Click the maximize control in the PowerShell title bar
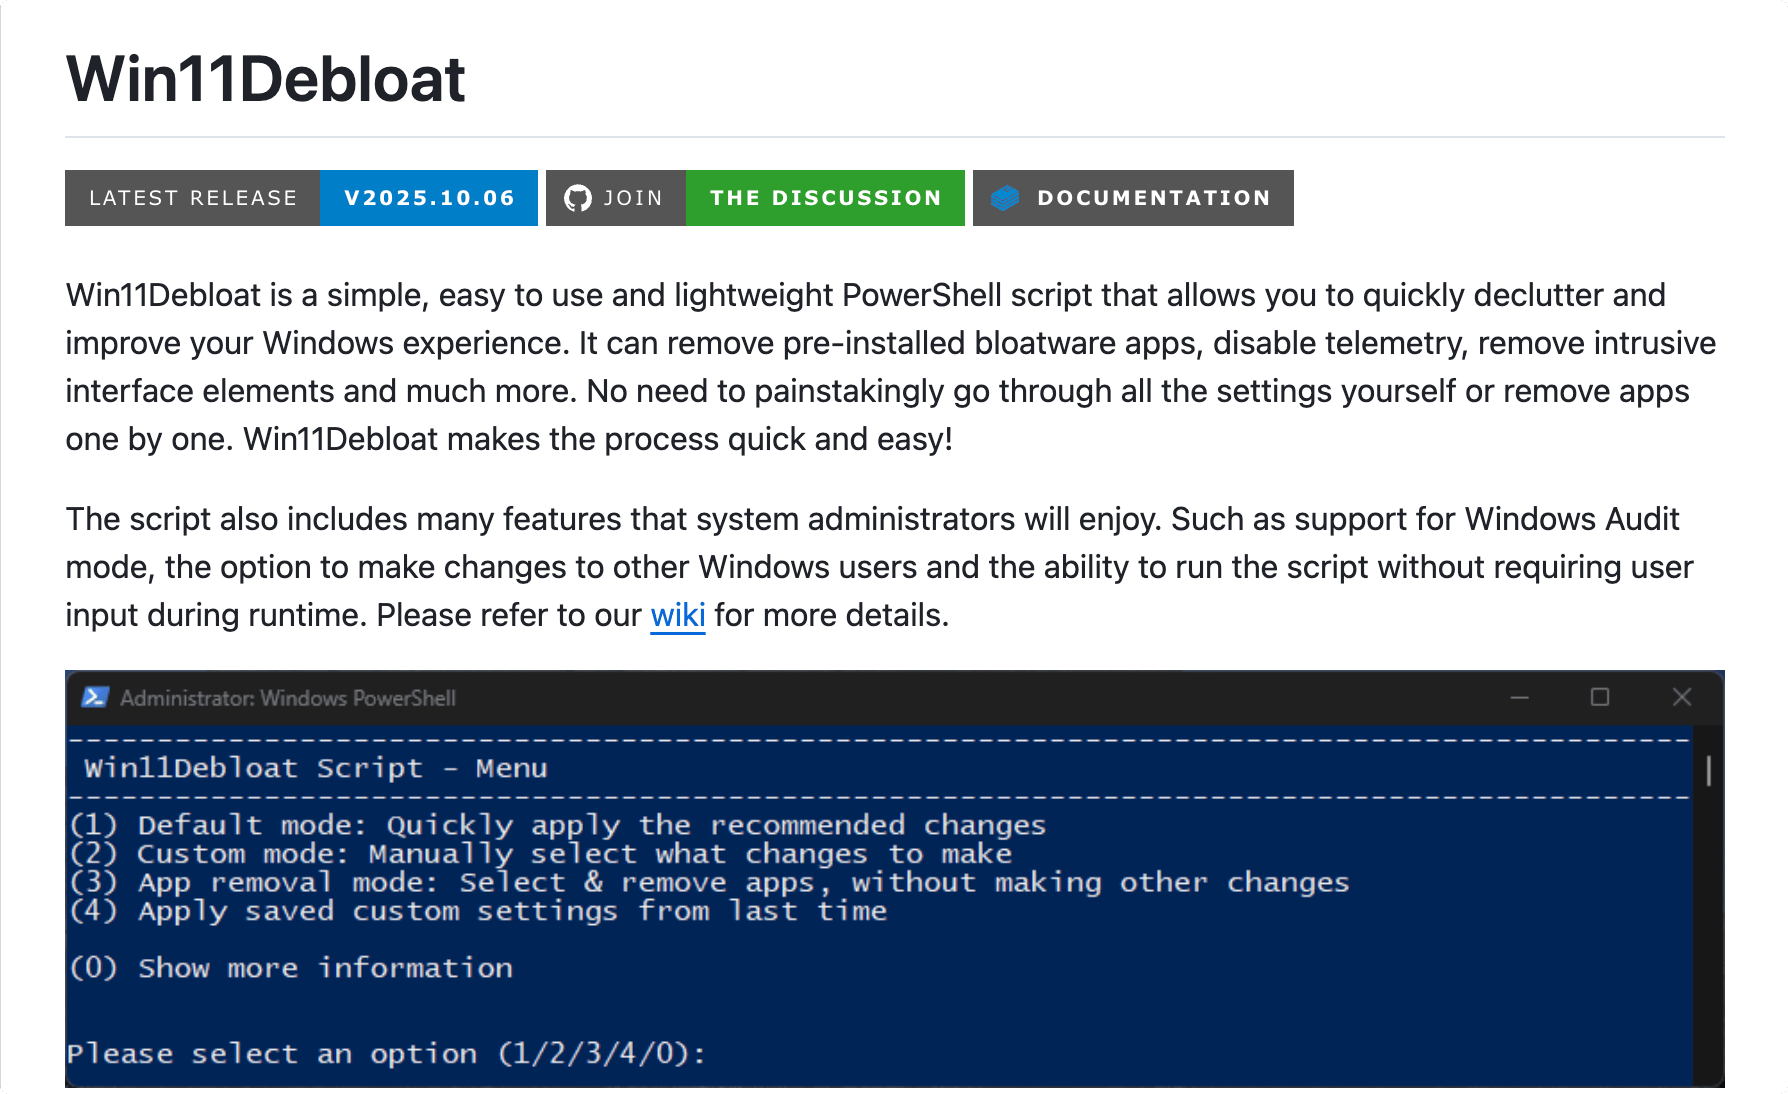Image resolution: width=1788 pixels, height=1094 pixels. (1601, 698)
